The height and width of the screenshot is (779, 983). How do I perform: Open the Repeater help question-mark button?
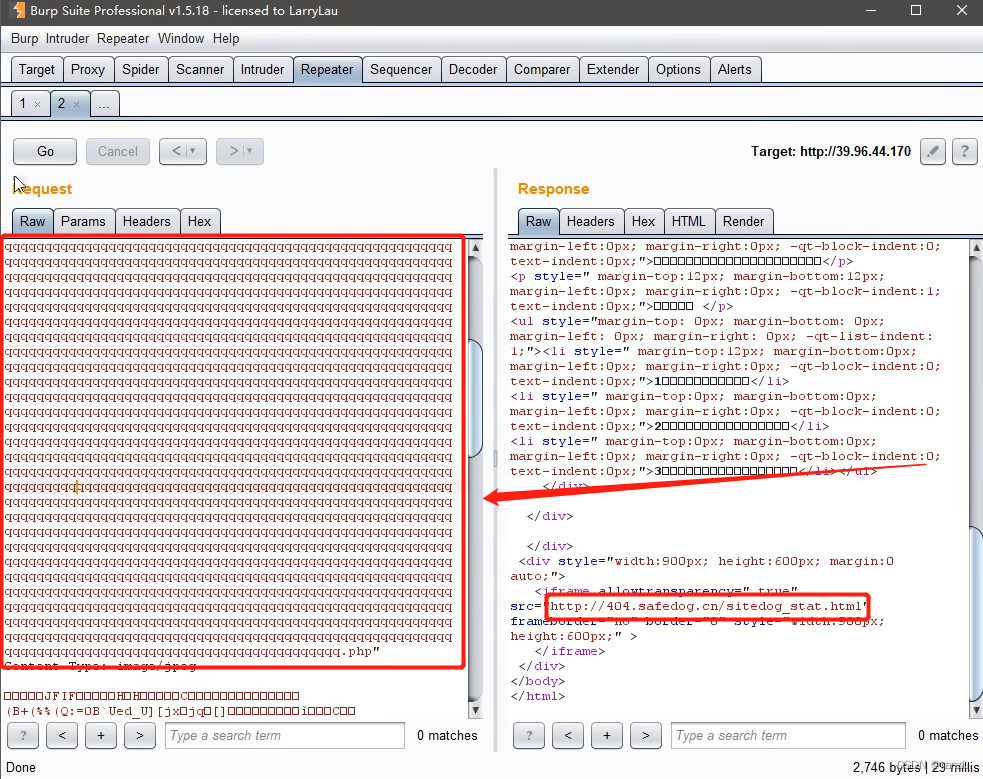(964, 151)
